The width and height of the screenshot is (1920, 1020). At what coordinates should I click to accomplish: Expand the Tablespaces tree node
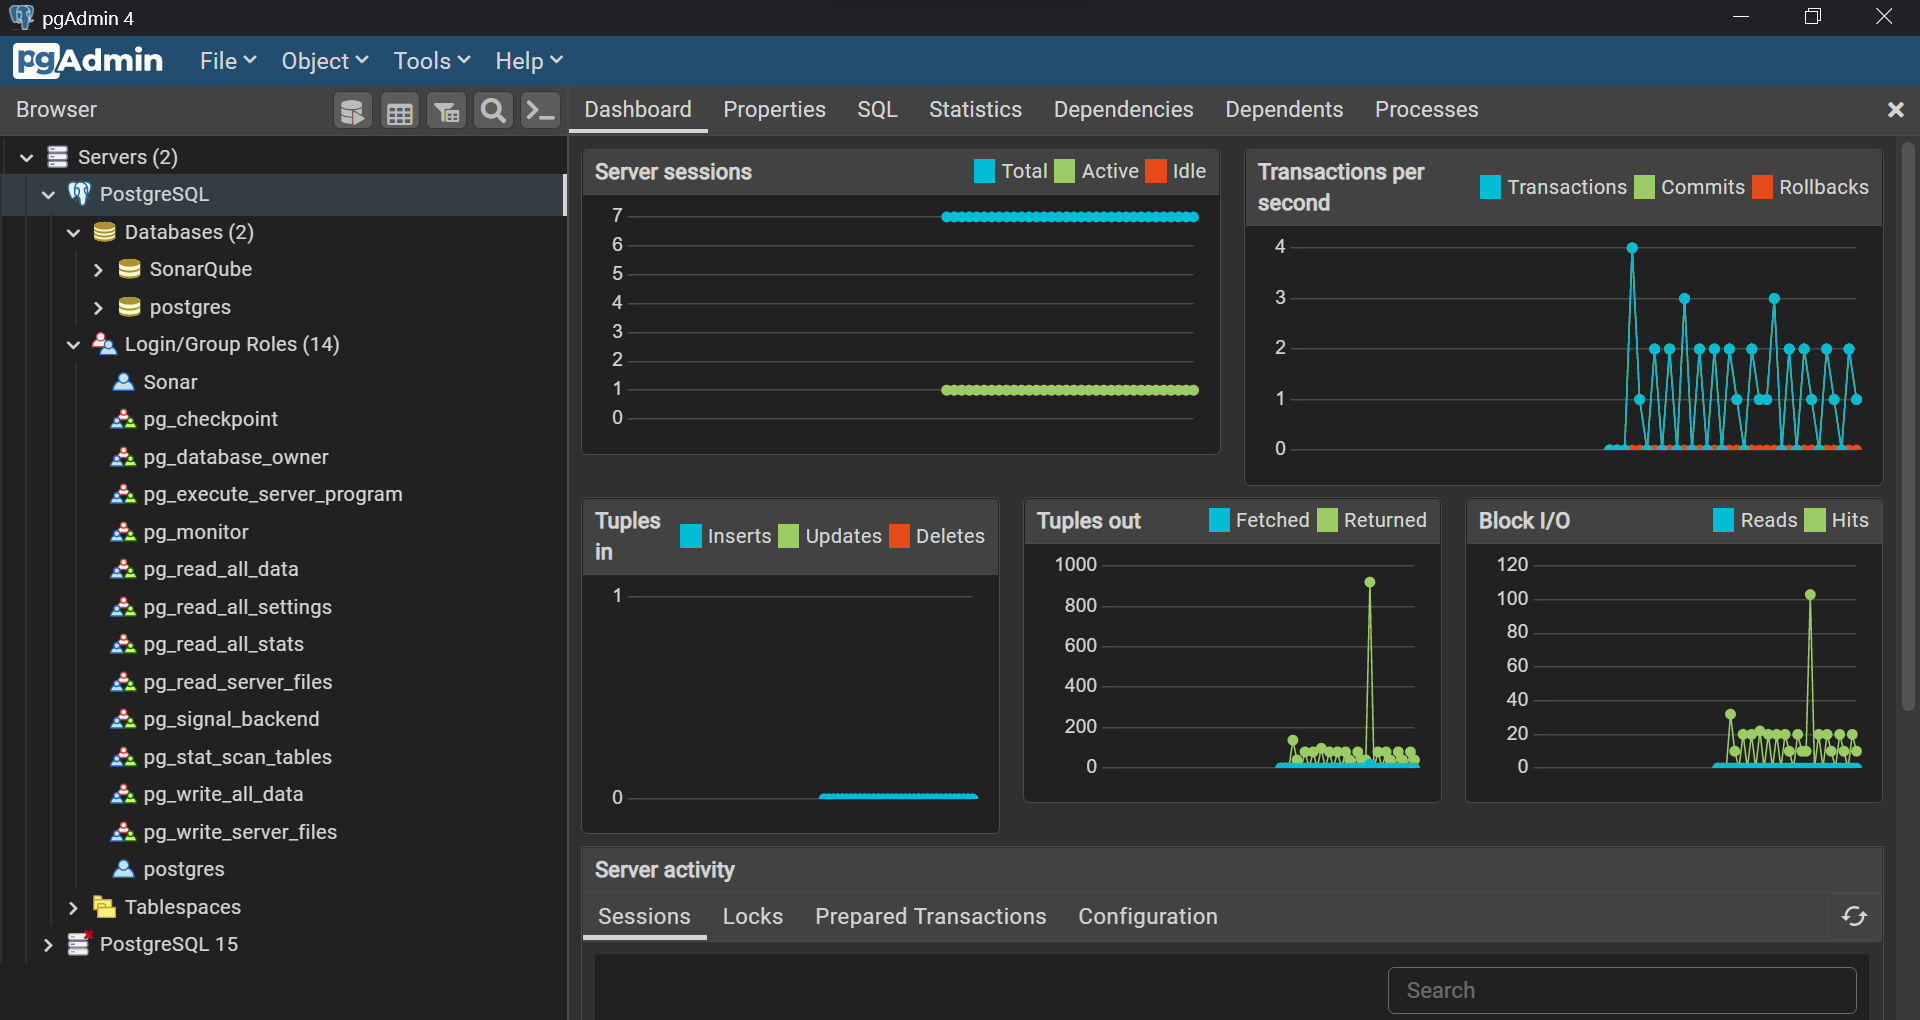73,908
